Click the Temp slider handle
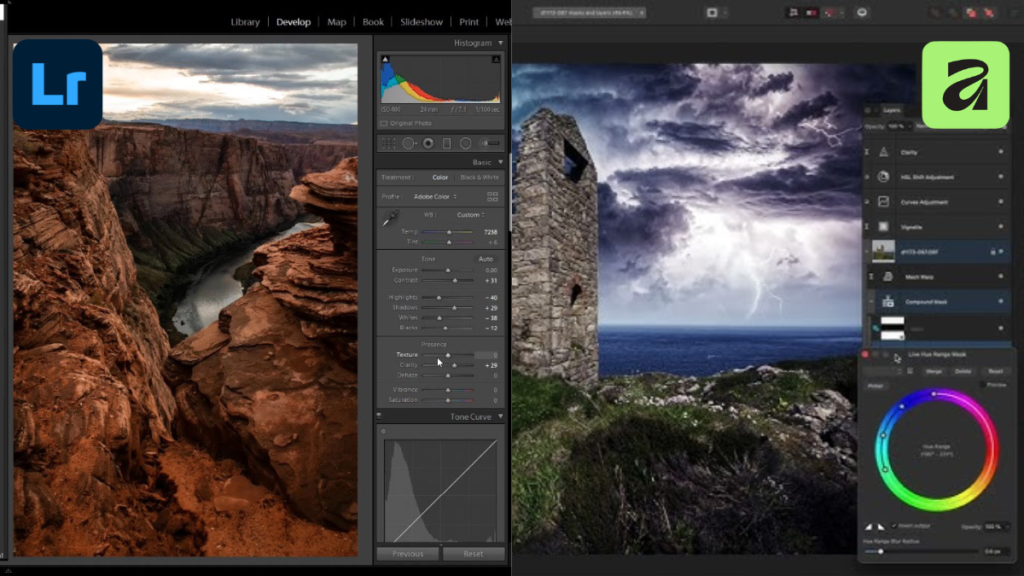Screen dimensions: 1024x576 pyautogui.click(x=449, y=232)
